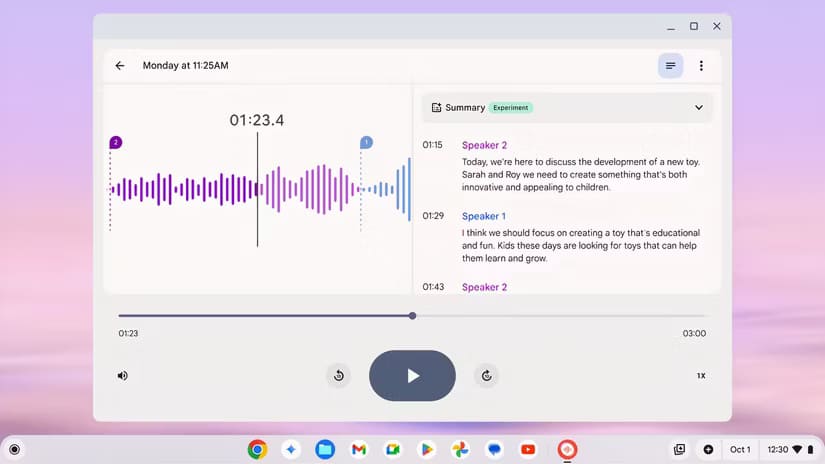825x464 pixels.
Task: Go back with the arrow beside Monday at 11:25AM
Action: coord(120,66)
